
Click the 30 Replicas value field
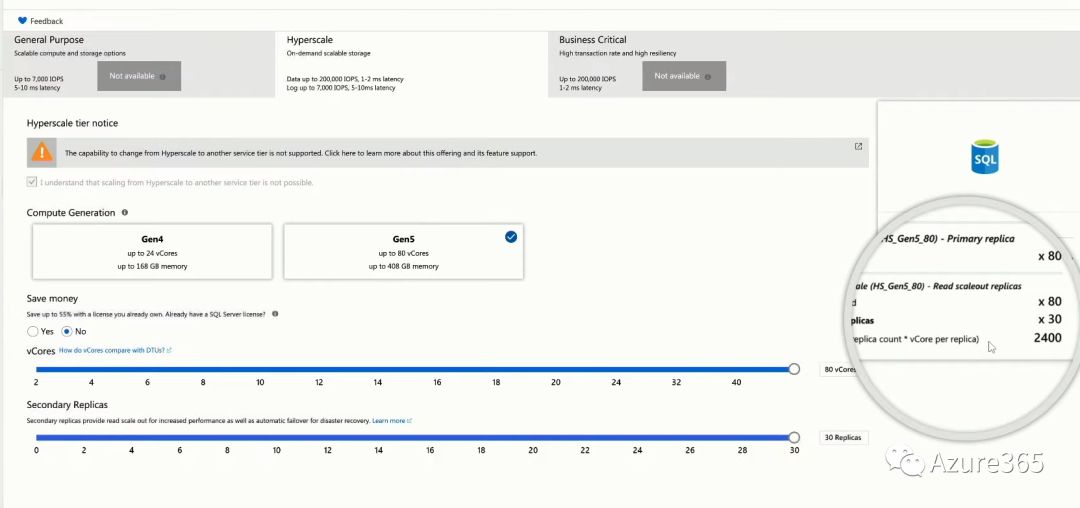842,438
